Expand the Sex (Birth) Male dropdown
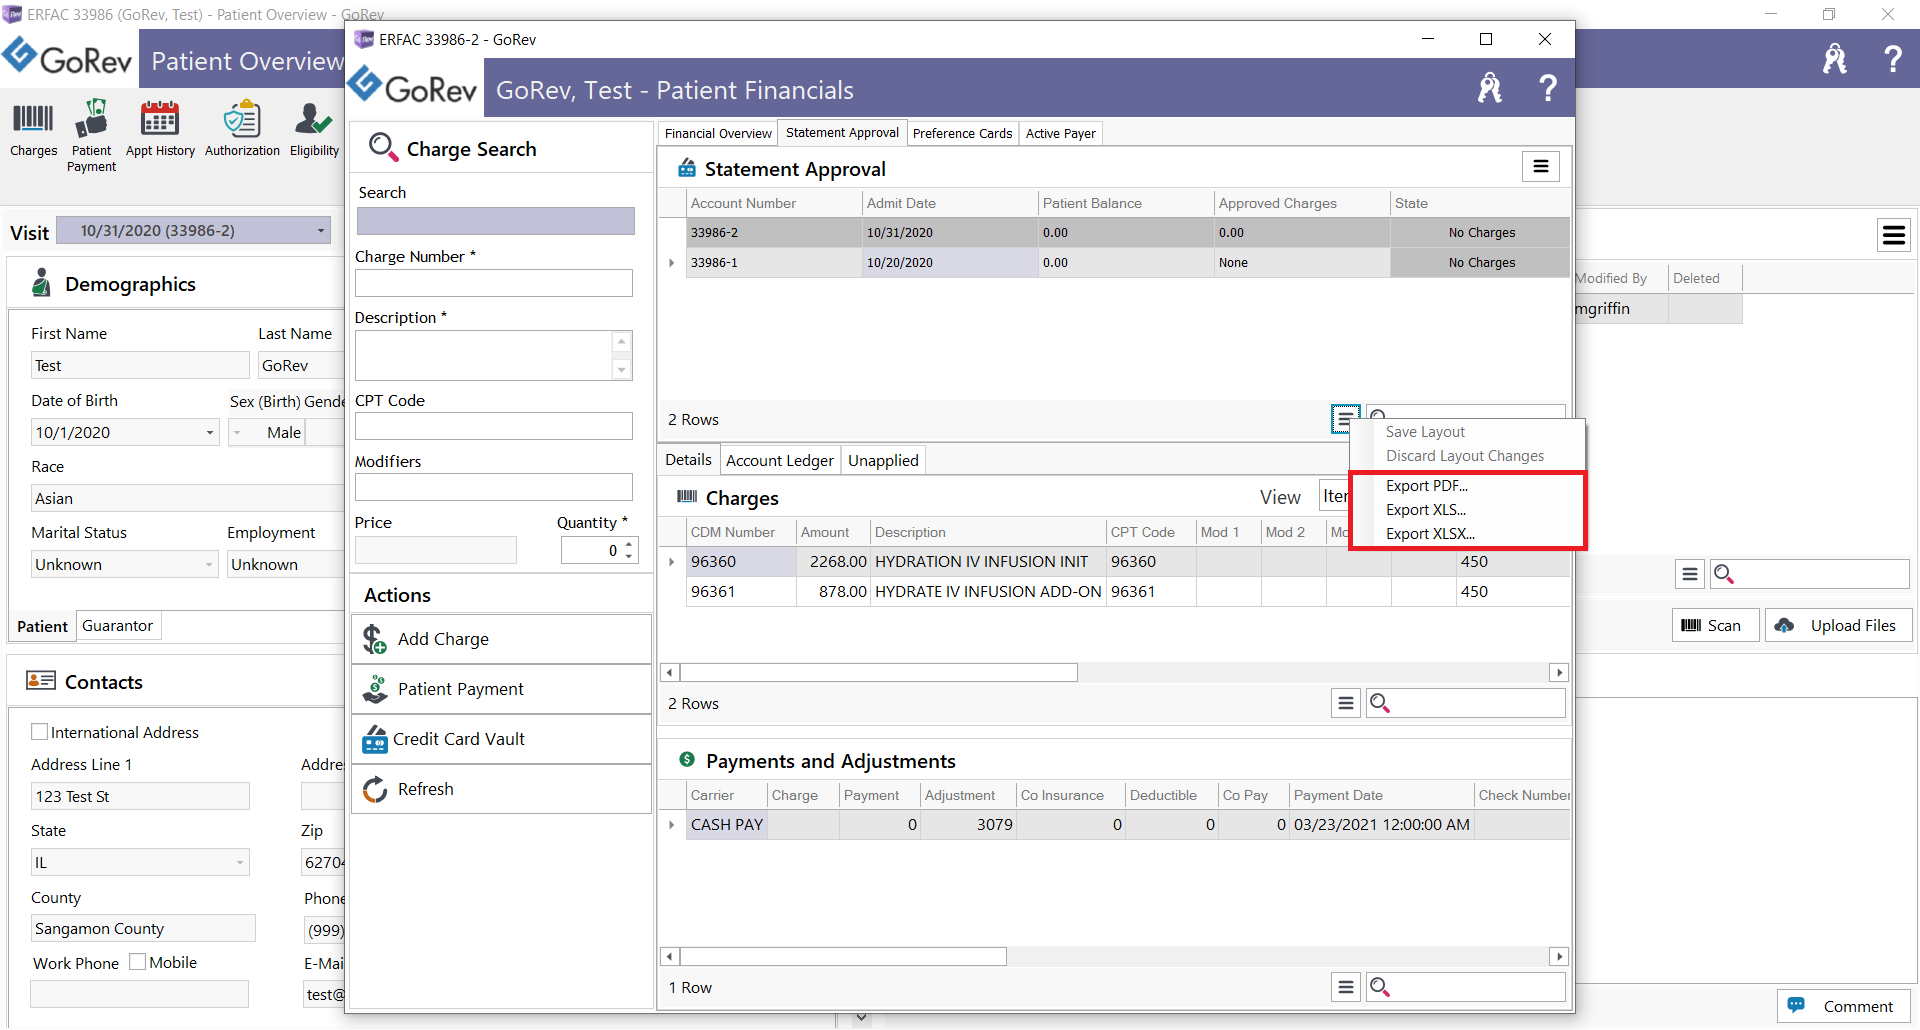Viewport: 1920px width, 1030px height. tap(238, 433)
